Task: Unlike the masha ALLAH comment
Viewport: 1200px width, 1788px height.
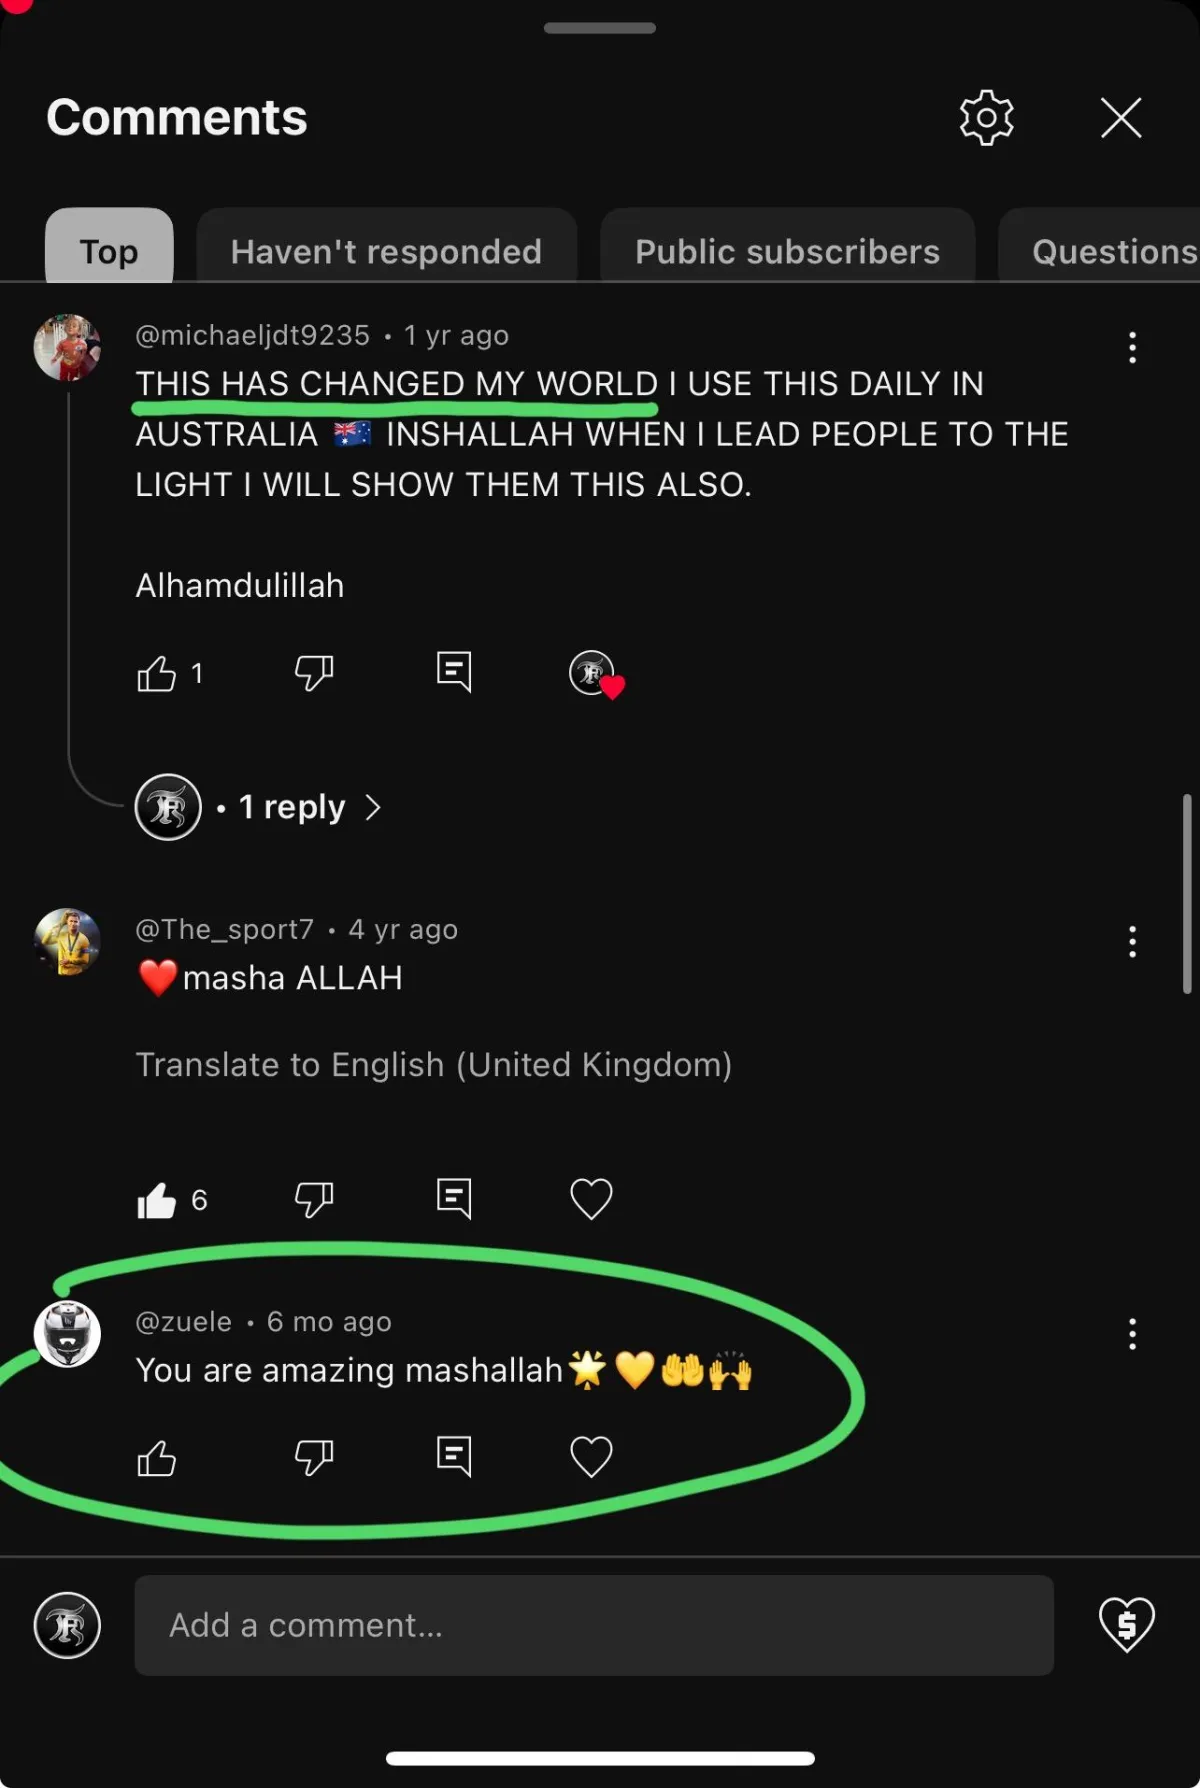Action: [x=157, y=1199]
